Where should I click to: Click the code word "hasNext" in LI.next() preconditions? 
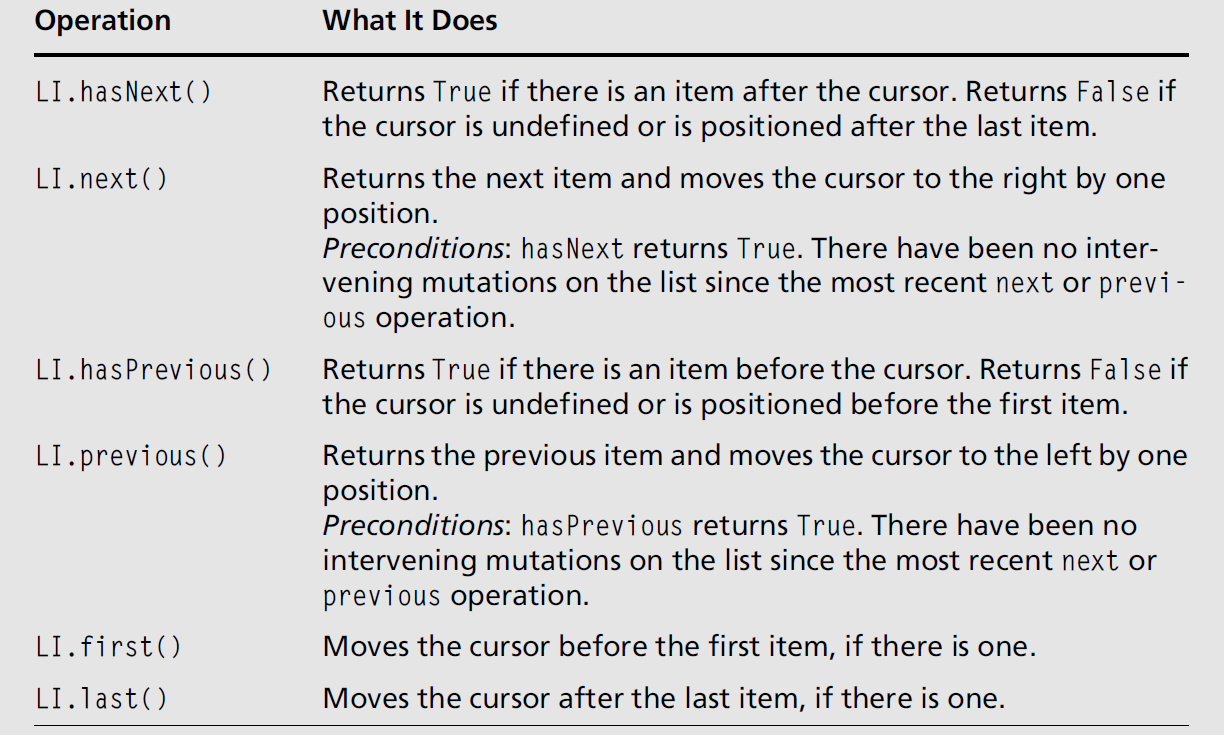coord(573,249)
